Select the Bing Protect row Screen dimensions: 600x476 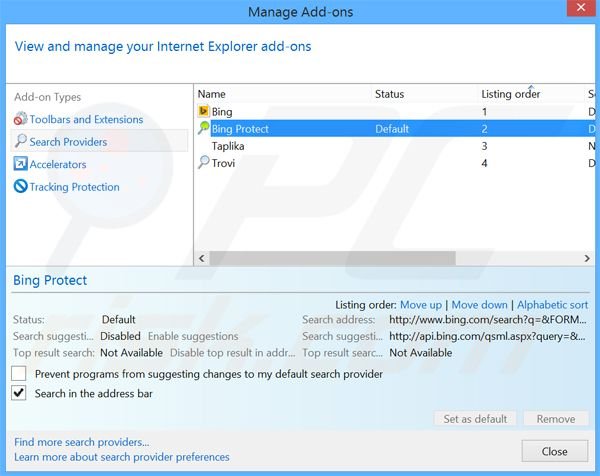[397, 129]
